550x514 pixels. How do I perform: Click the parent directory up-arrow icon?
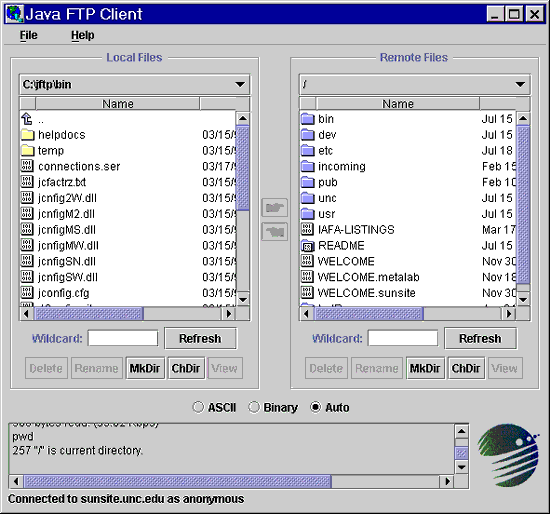27,119
